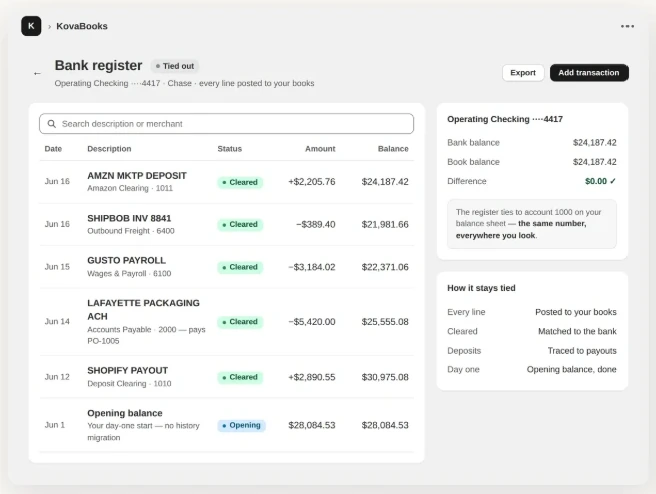Sort by the Balance column header
The height and width of the screenshot is (494, 656).
[393, 149]
